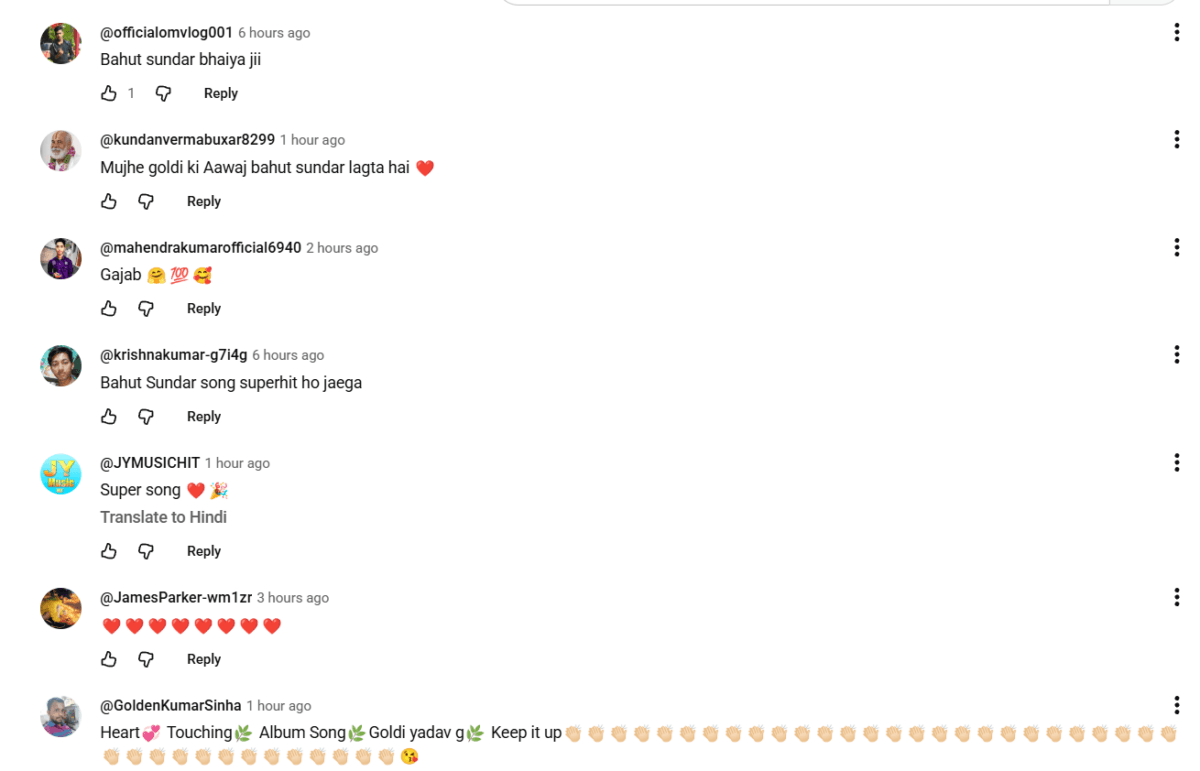The image size is (1200, 771).
Task: Click the JY Music channel avatar
Action: click(61, 474)
